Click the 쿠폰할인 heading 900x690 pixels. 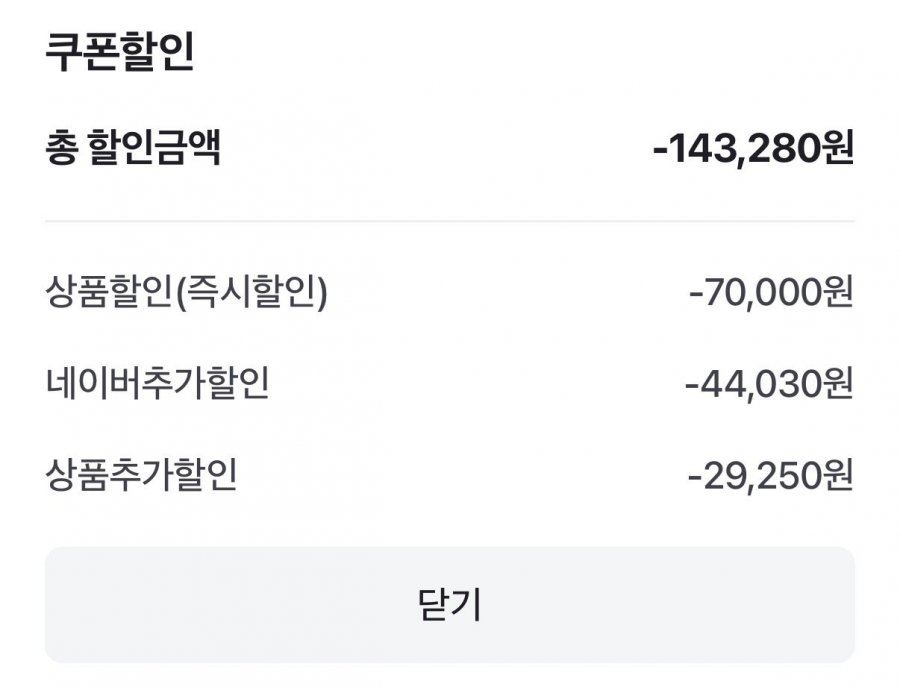click(x=119, y=53)
